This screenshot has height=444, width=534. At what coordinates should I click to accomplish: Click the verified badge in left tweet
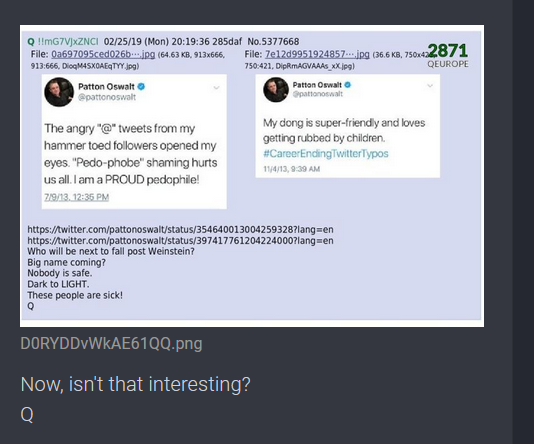141,86
